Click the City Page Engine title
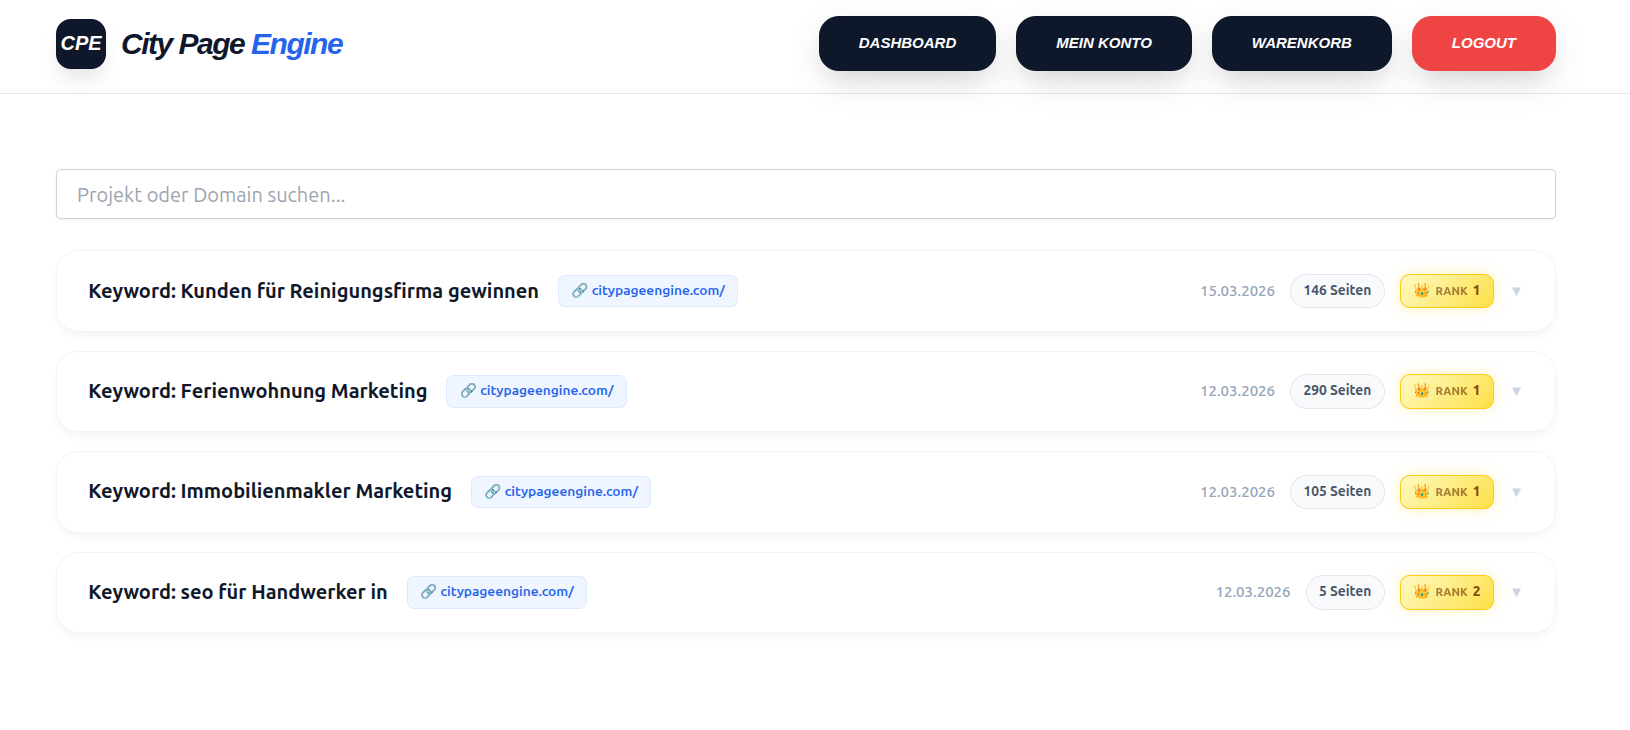Viewport: 1630px width, 730px height. coord(232,44)
